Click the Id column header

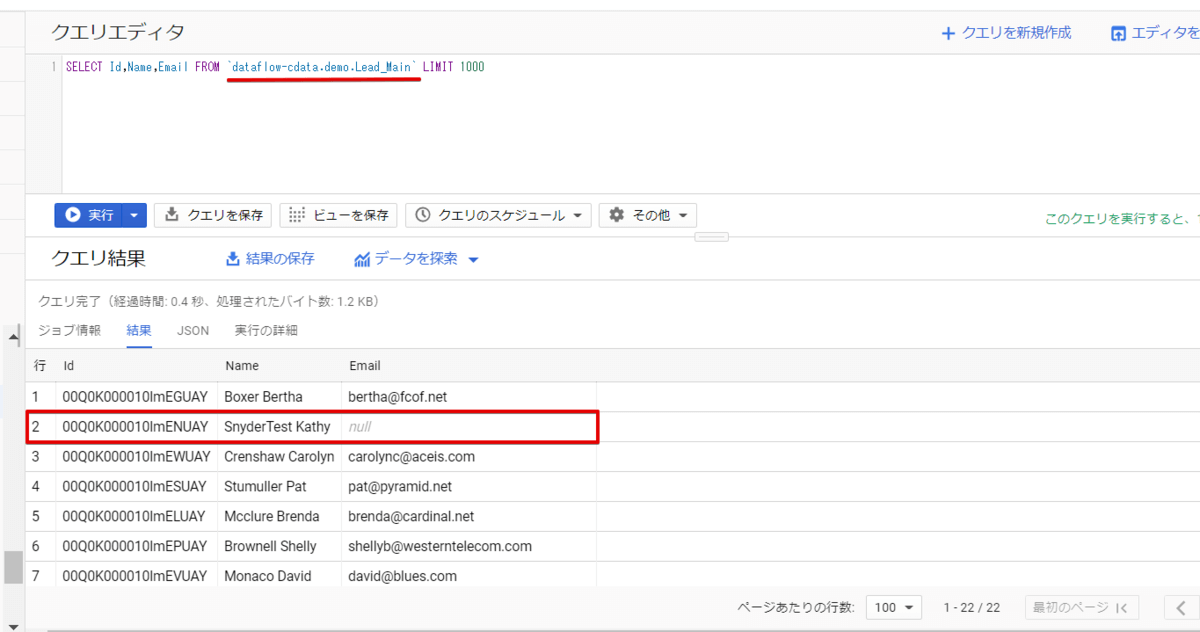(69, 366)
